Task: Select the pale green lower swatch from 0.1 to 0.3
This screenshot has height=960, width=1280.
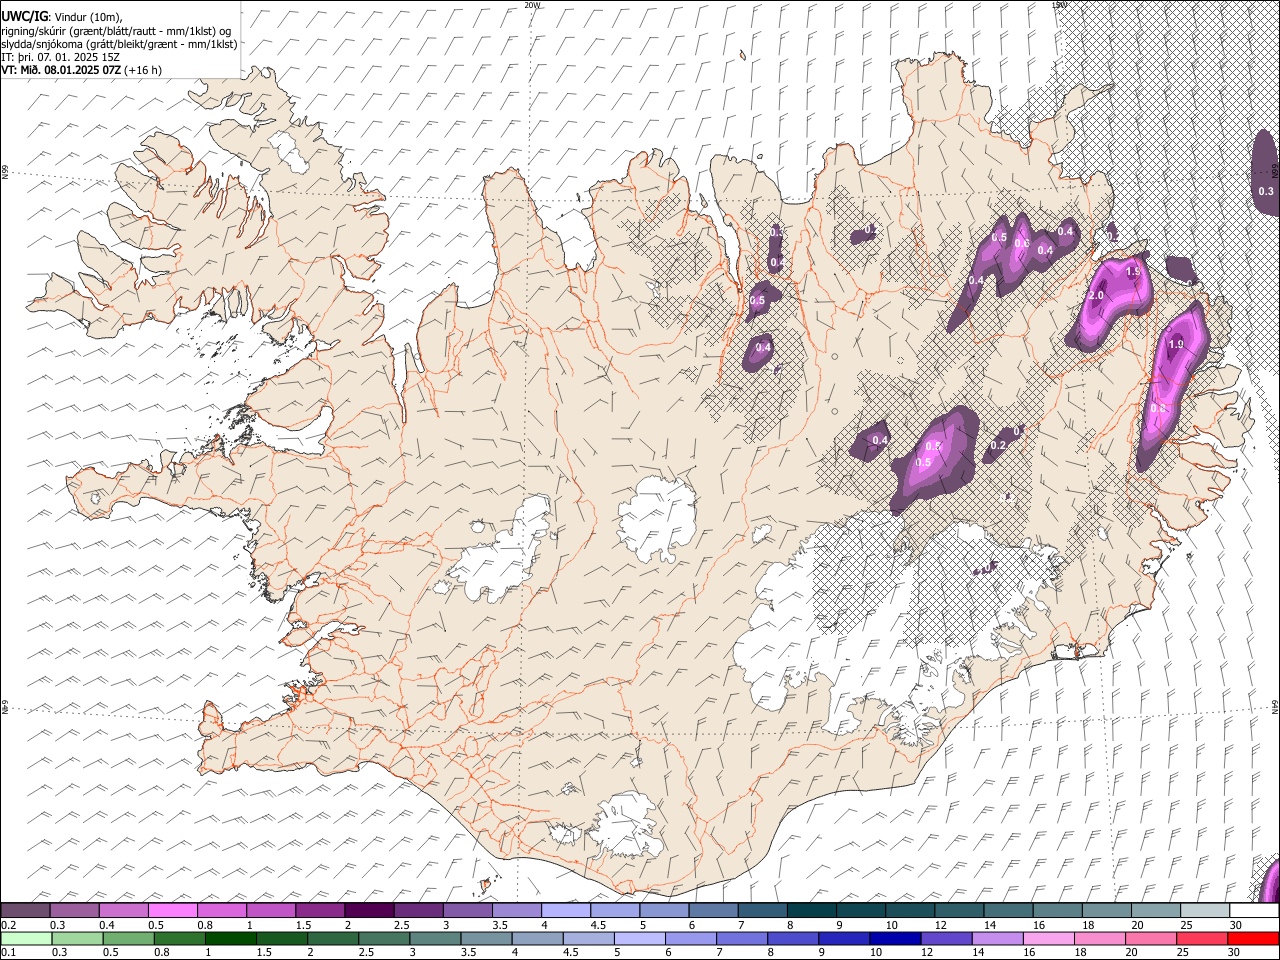Action: point(25,938)
